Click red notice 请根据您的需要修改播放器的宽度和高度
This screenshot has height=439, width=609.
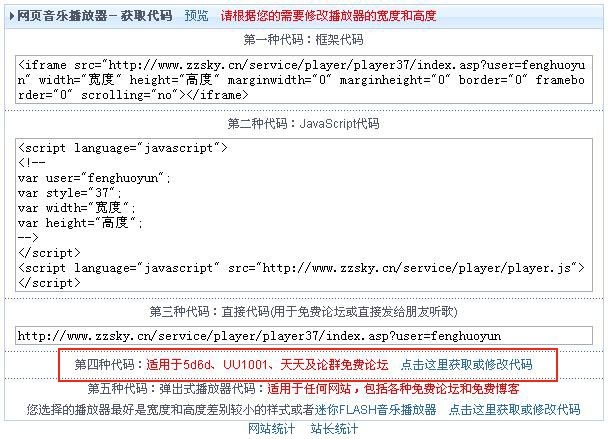click(329, 16)
